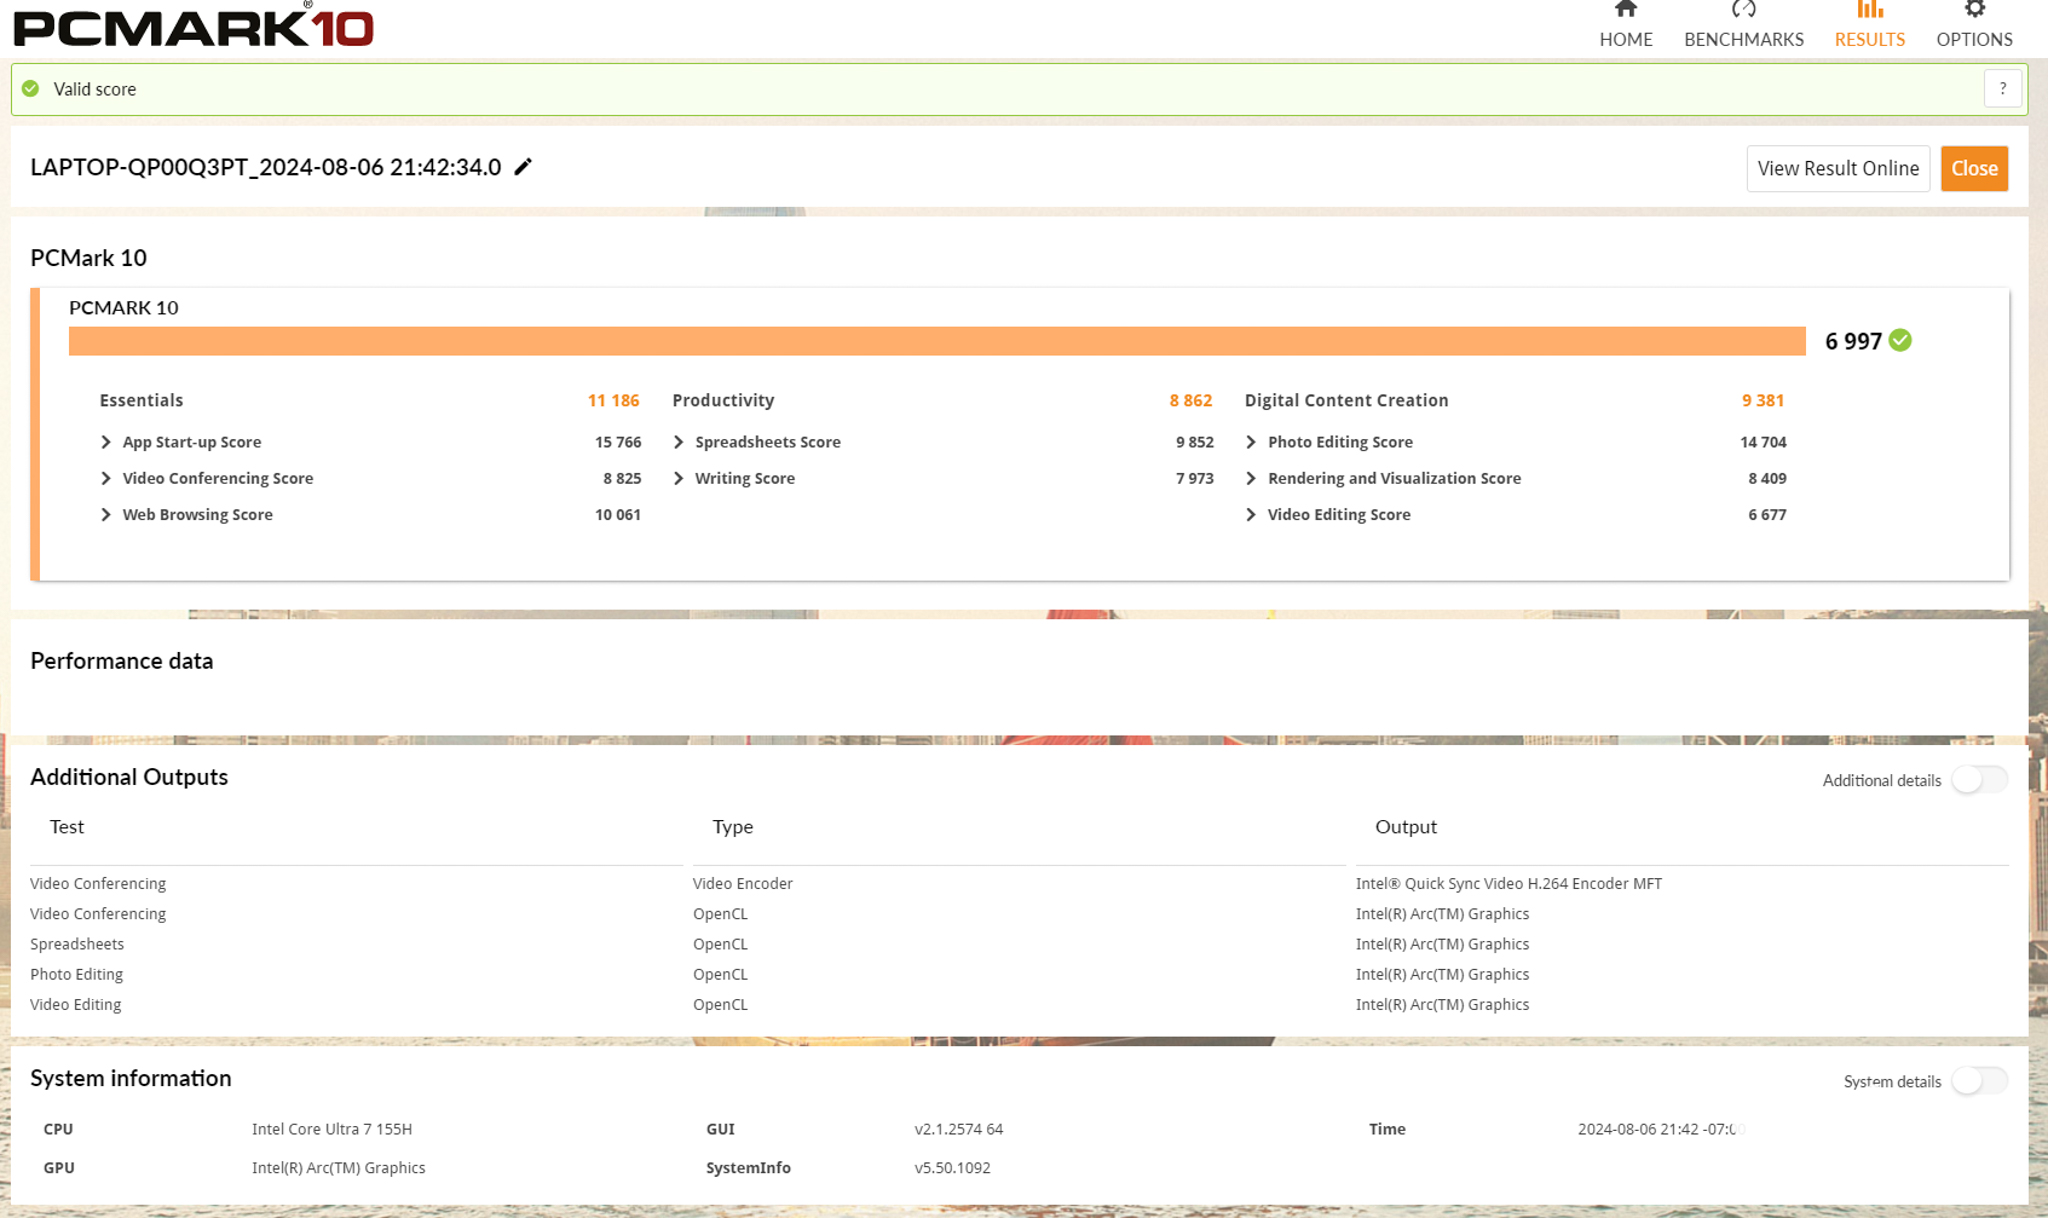
Task: Click the question mark help icon
Action: point(2003,88)
